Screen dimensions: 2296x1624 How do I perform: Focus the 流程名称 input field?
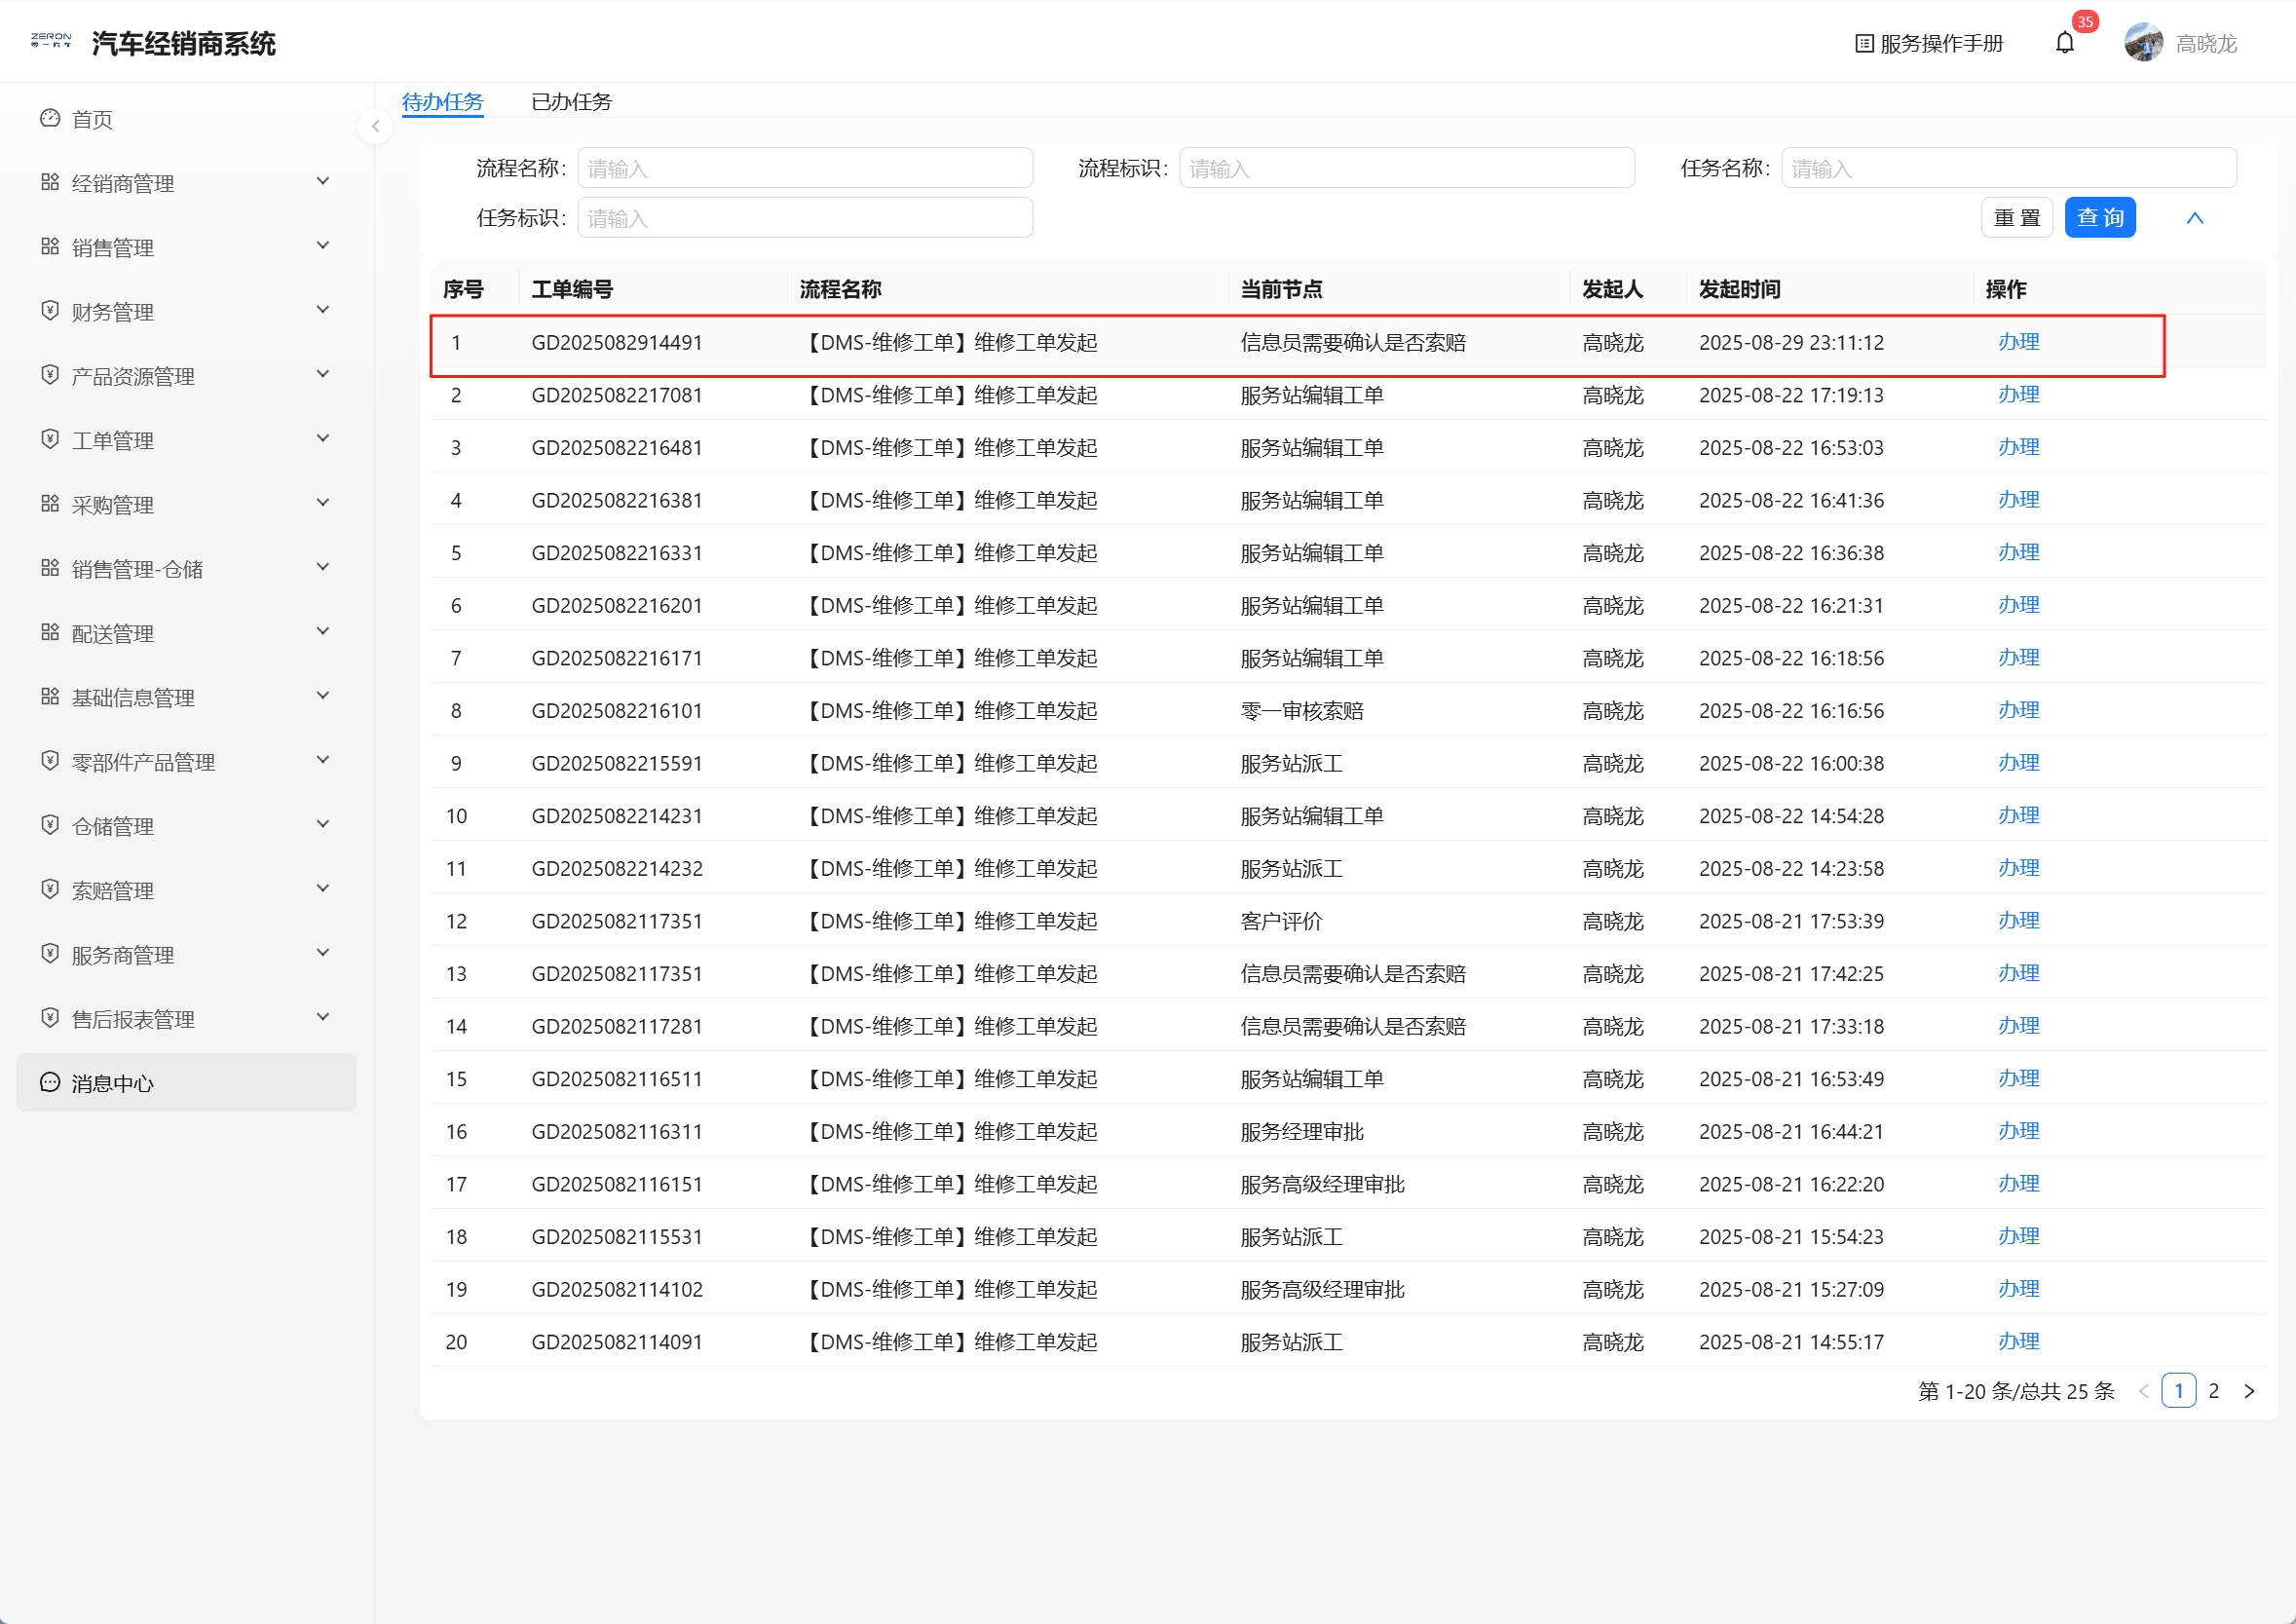805,168
